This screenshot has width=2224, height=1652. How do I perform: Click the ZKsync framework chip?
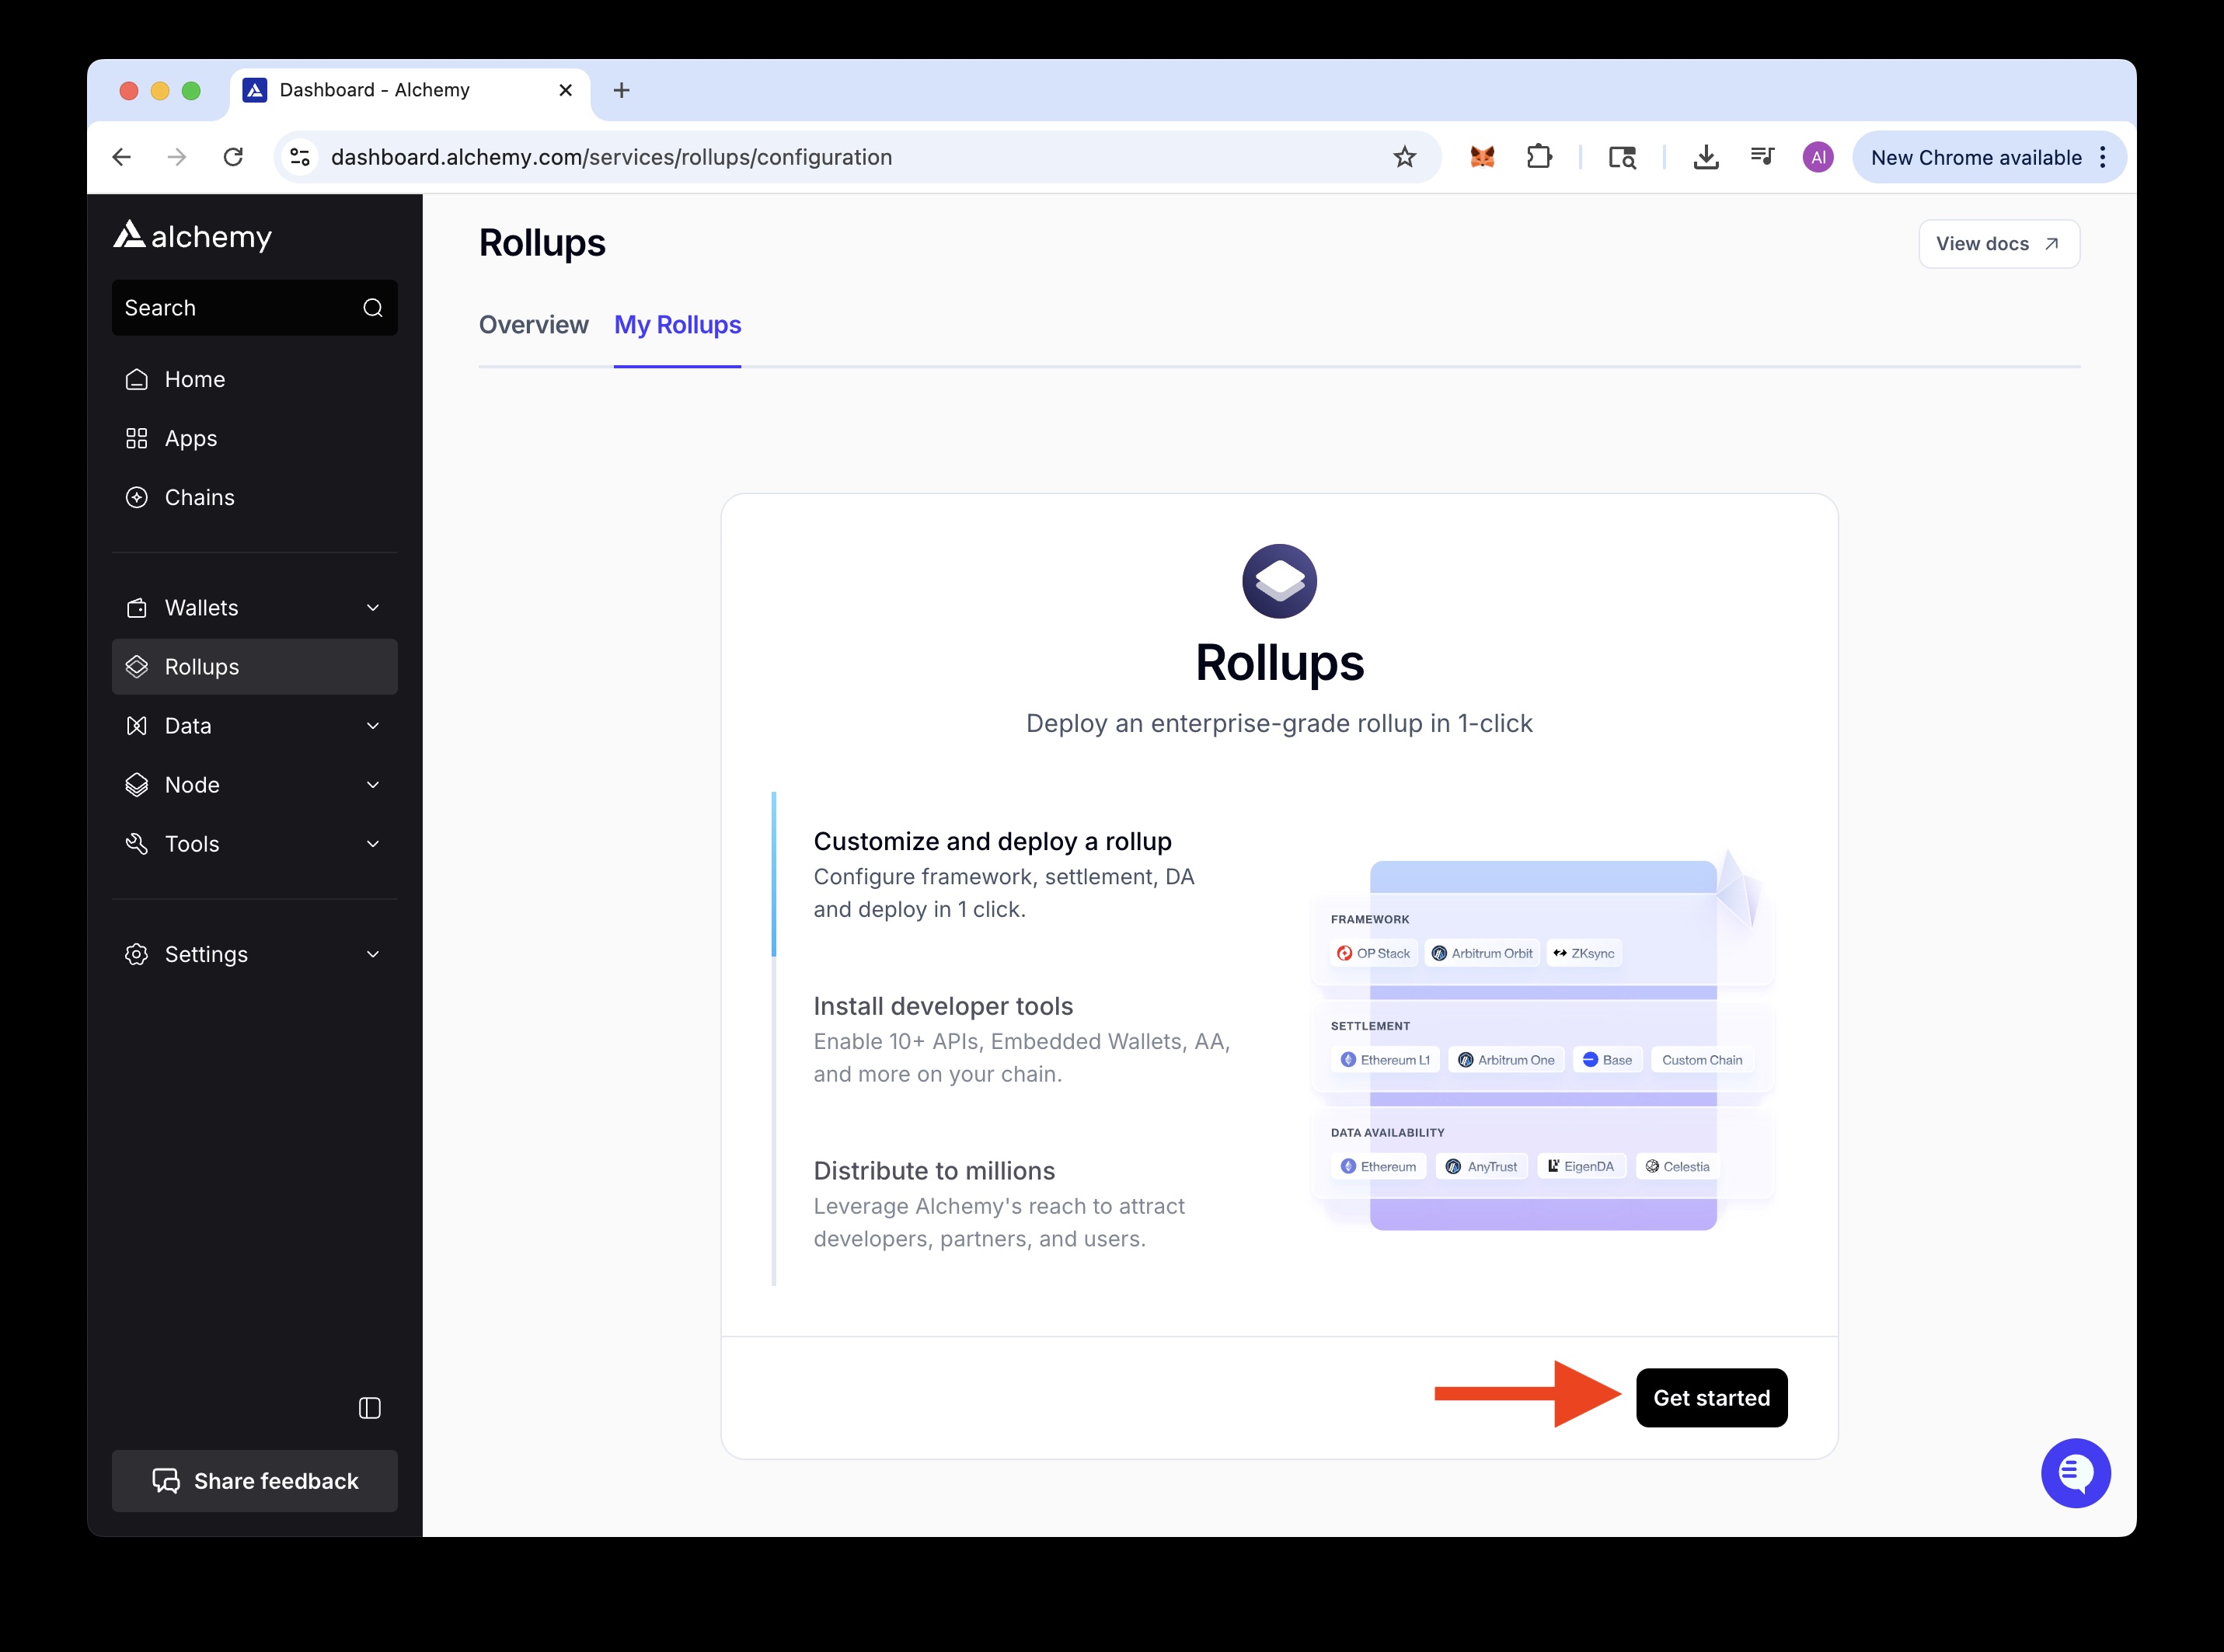(1584, 953)
